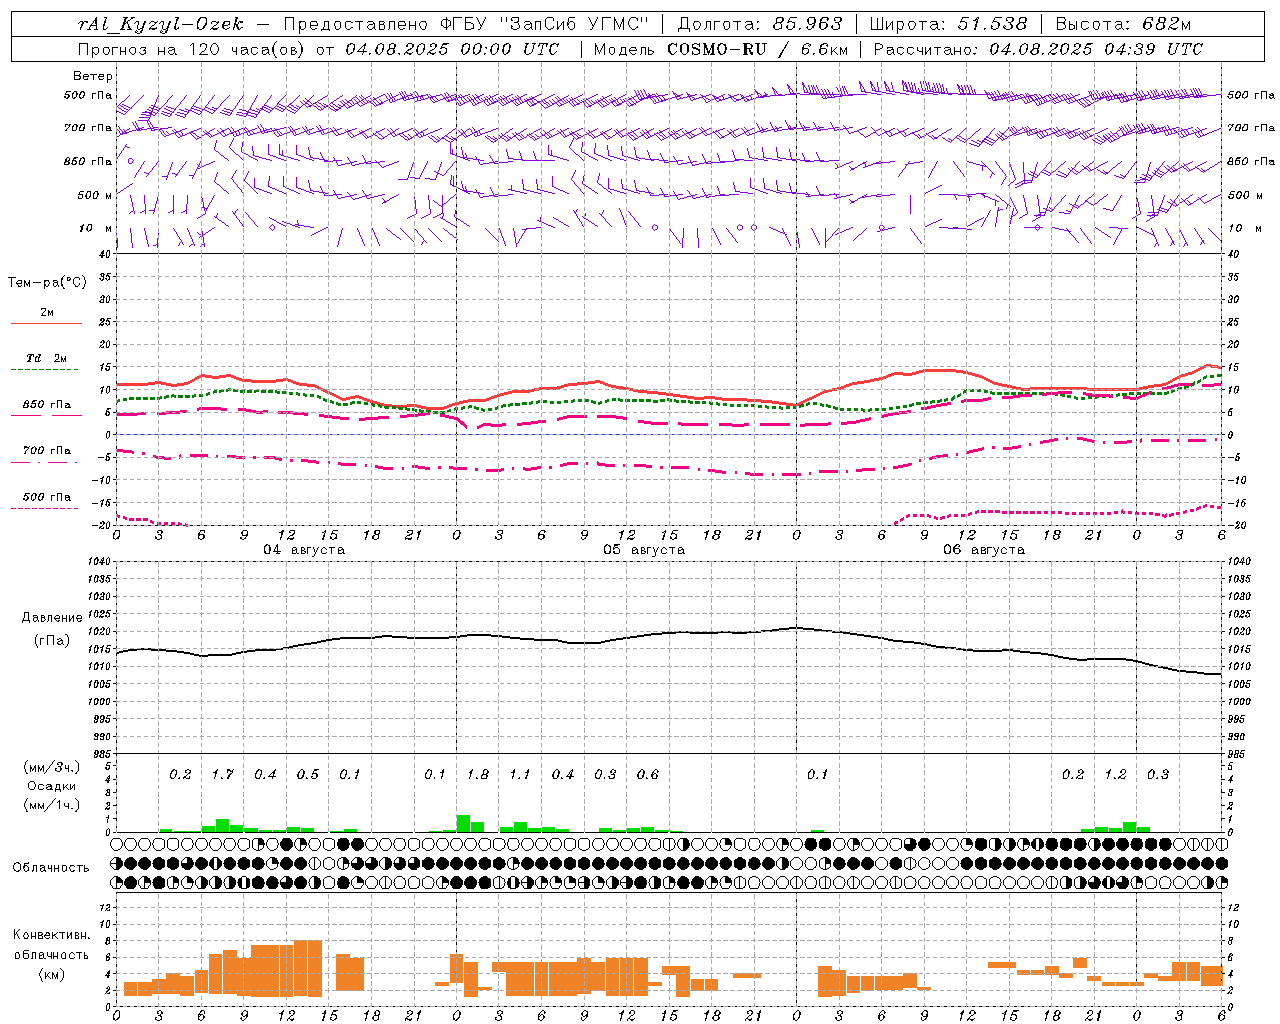Click the 06 августа date label

coord(984,550)
